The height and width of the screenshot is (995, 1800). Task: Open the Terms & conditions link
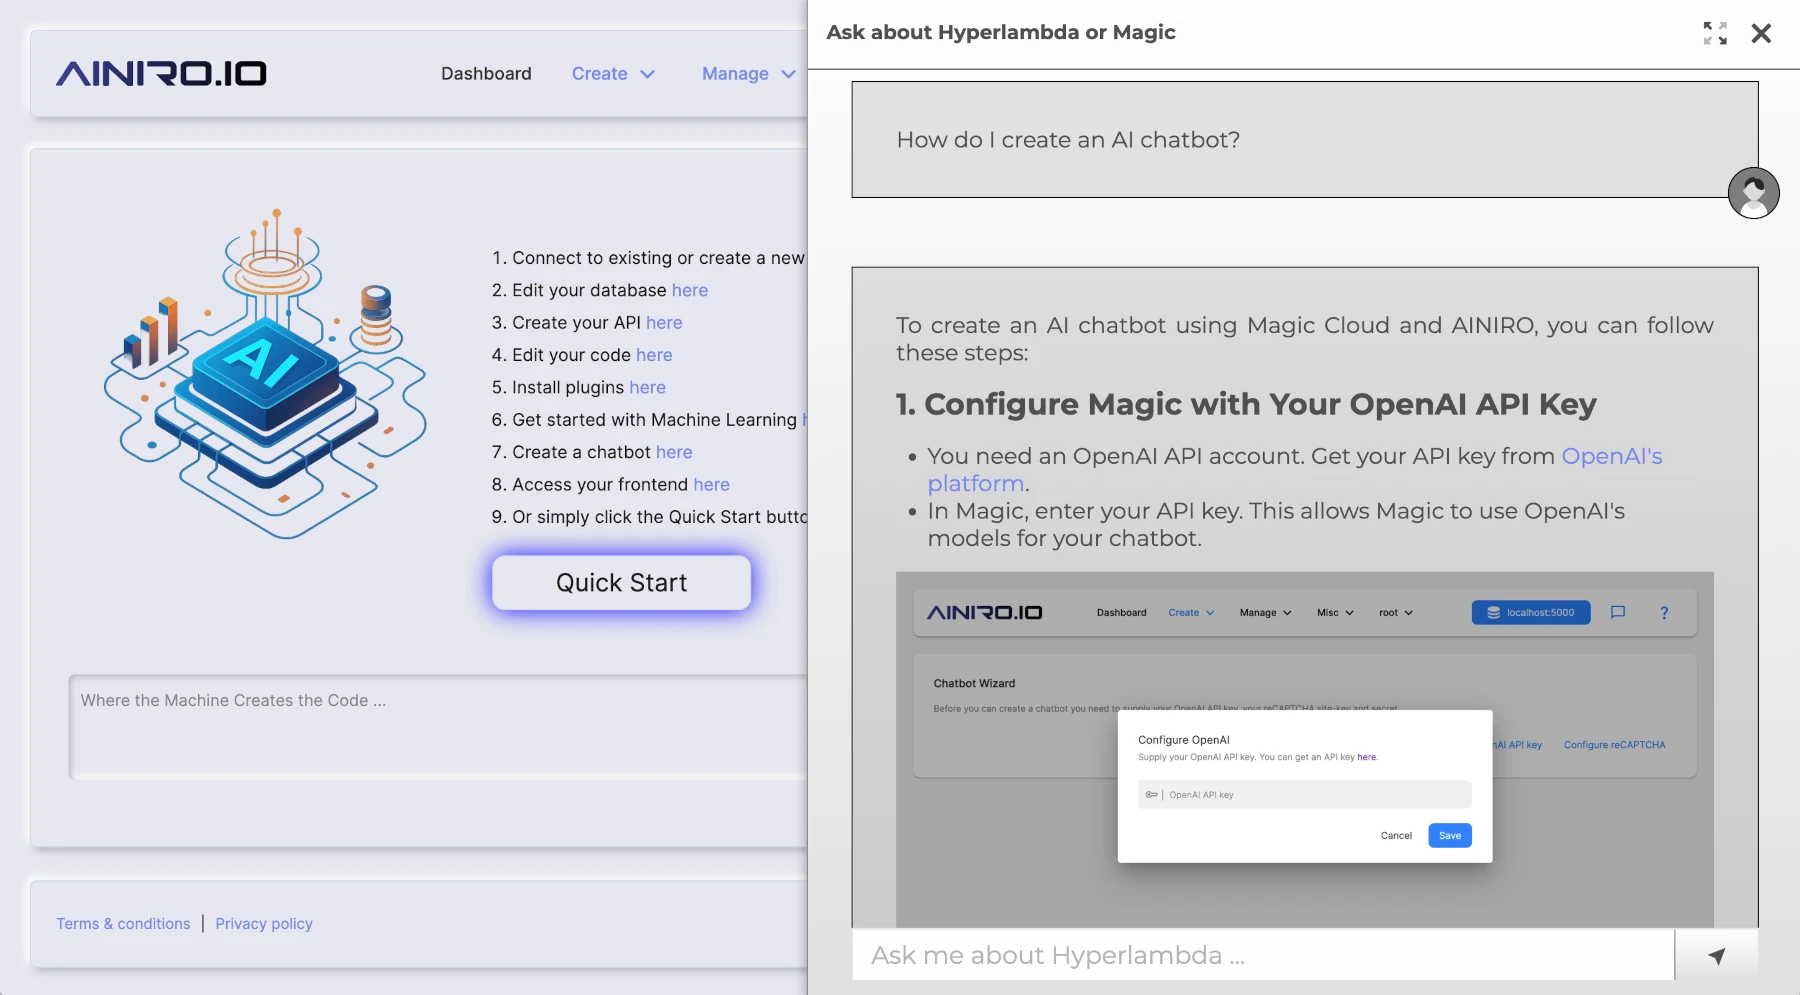coord(123,923)
